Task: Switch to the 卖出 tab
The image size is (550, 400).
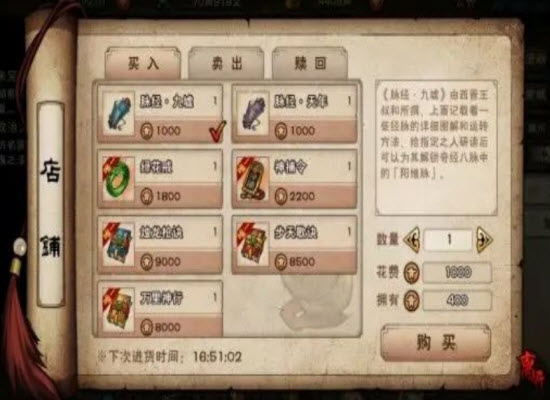Action: pos(226,63)
